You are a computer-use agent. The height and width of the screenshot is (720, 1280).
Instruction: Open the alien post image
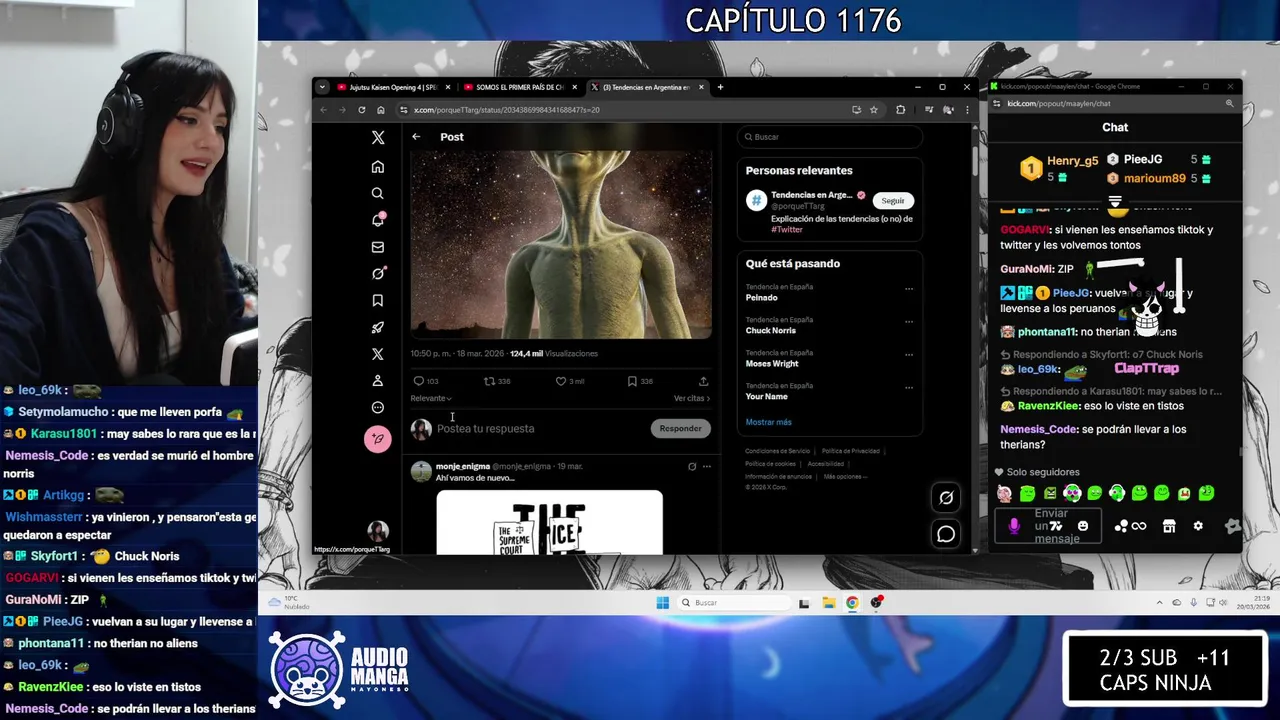coord(561,245)
